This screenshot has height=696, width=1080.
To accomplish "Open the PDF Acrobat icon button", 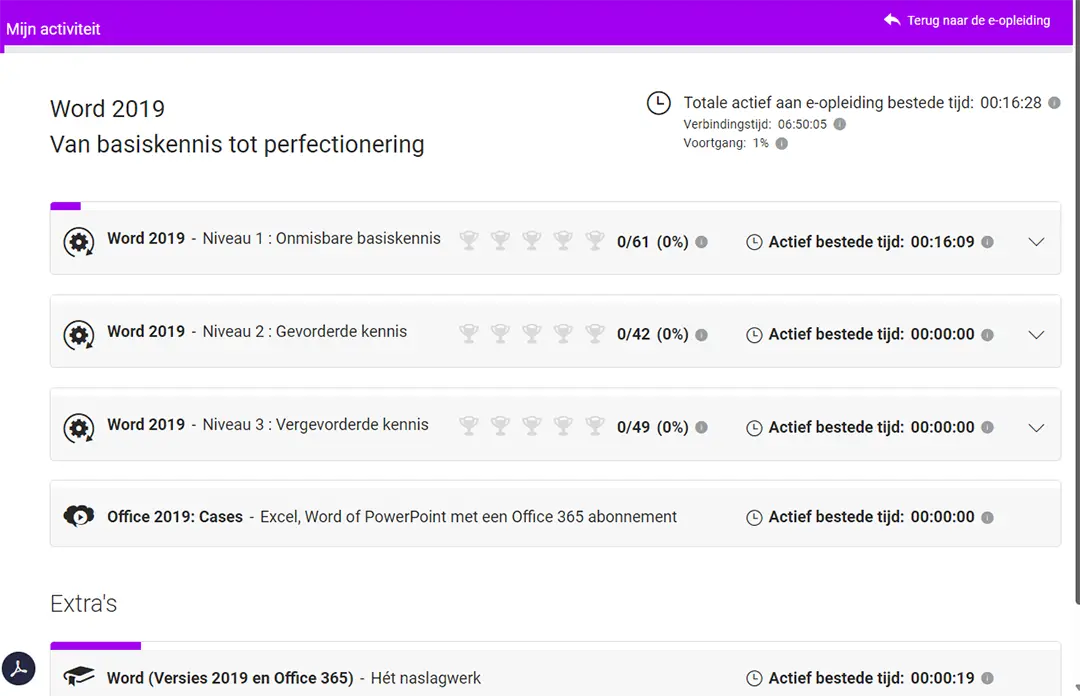I will tap(19, 668).
